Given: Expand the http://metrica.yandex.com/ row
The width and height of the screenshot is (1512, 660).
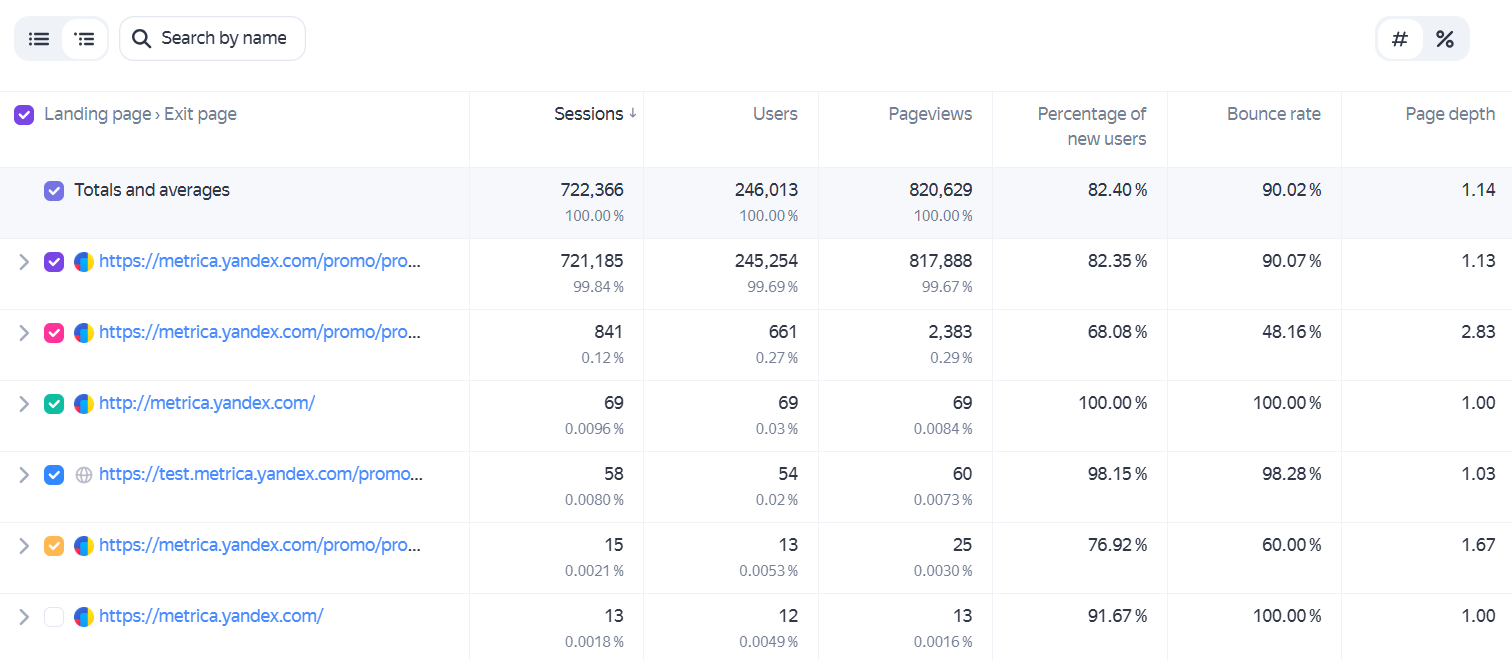Looking at the screenshot, I should pos(24,404).
